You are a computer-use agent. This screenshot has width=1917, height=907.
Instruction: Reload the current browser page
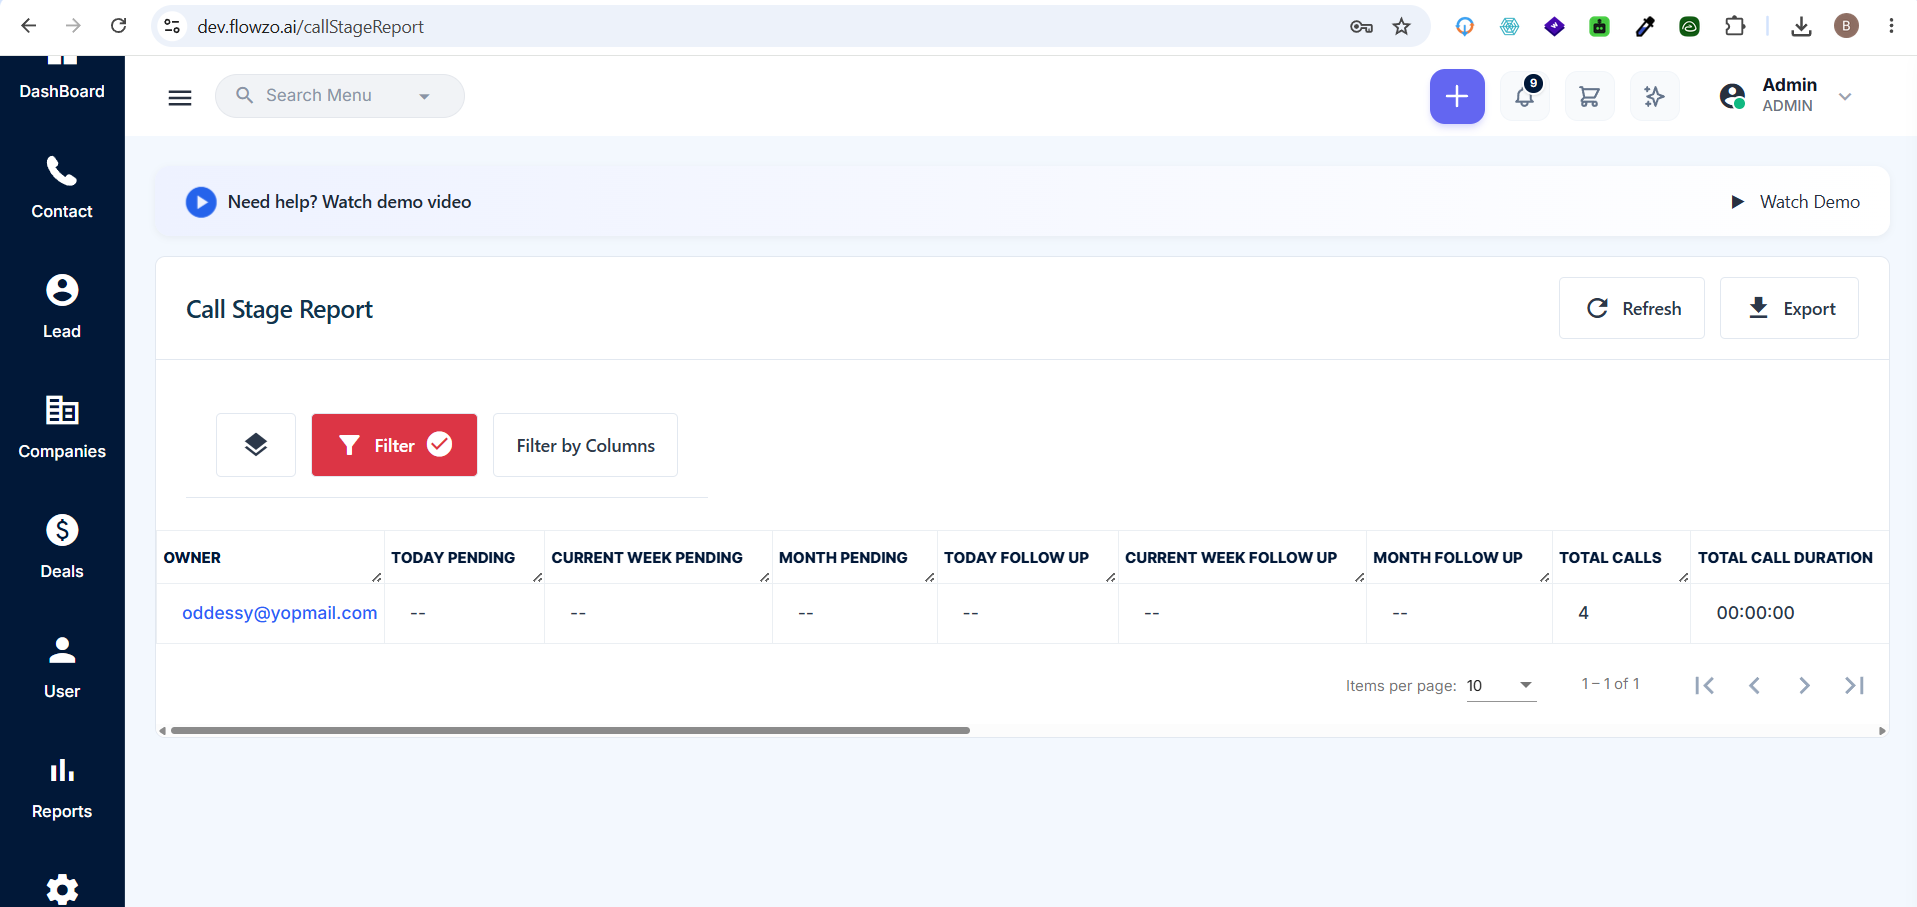[118, 26]
